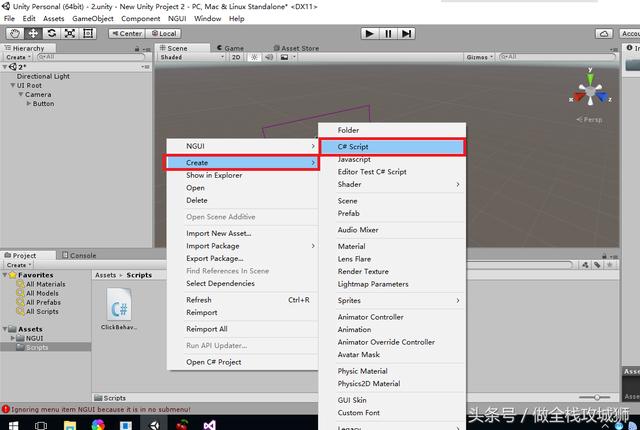Choose Javascript from Create submenu
Image resolution: width=640 pixels, height=430 pixels.
pyautogui.click(x=392, y=160)
